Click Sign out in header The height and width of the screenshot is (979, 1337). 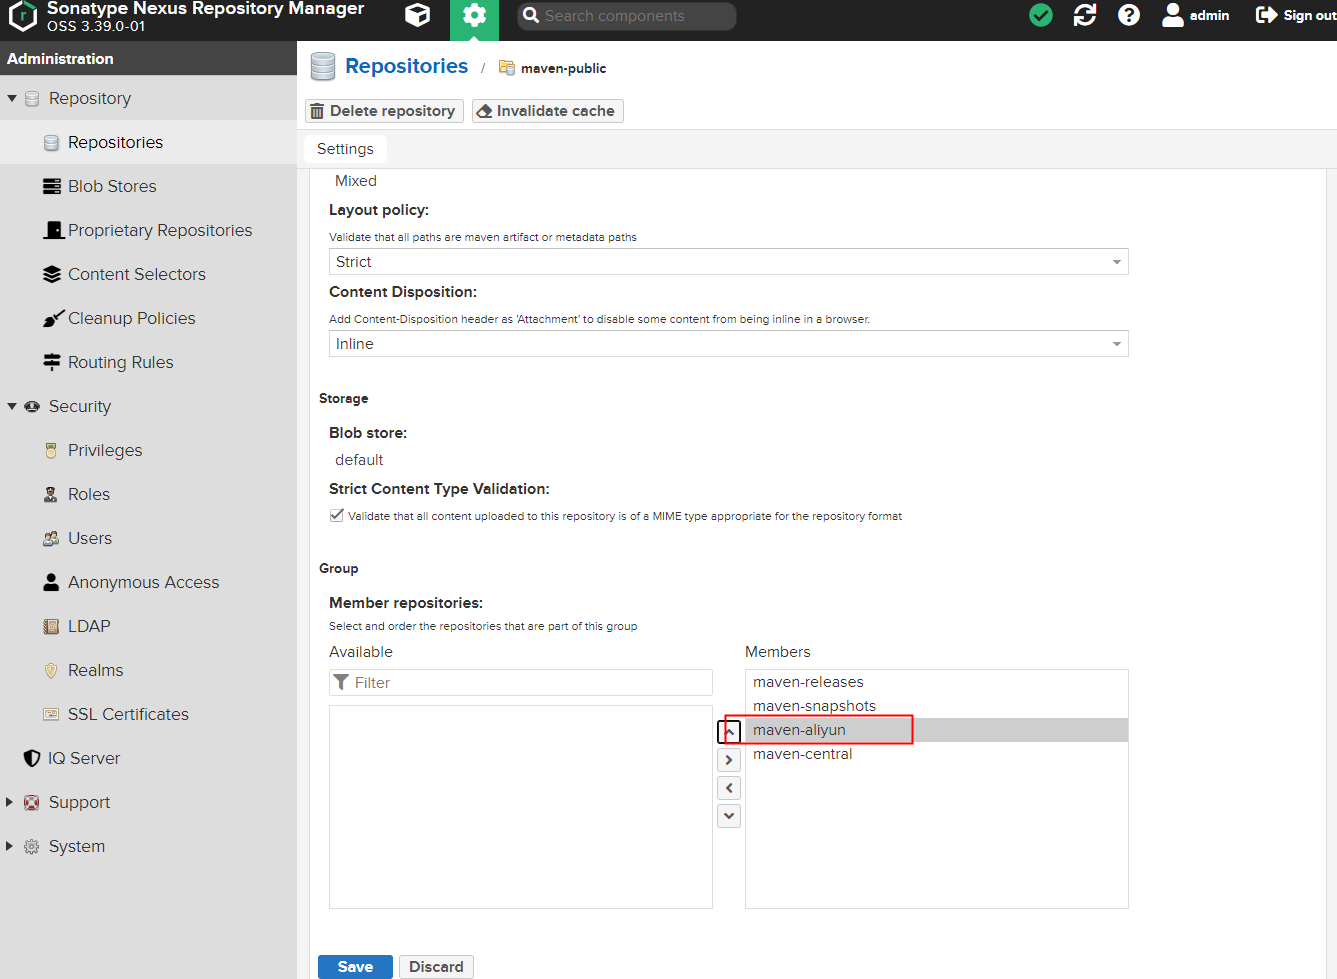click(x=1295, y=15)
